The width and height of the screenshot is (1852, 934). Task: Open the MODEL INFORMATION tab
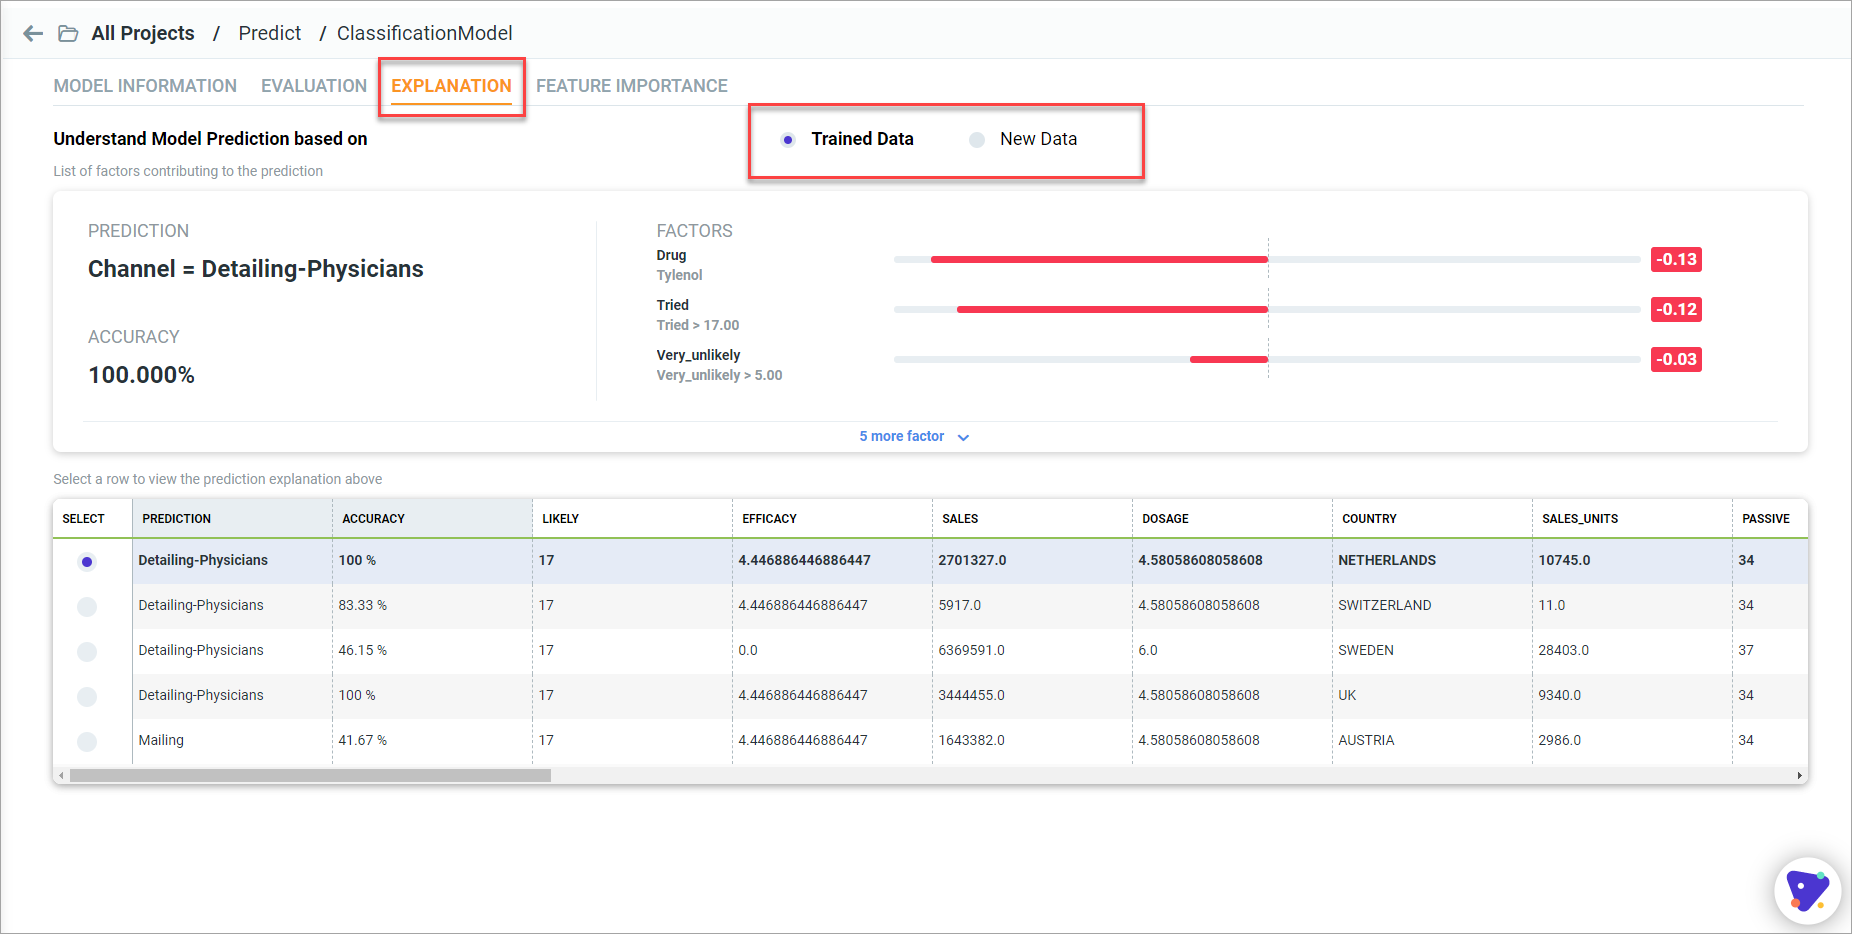click(x=145, y=86)
